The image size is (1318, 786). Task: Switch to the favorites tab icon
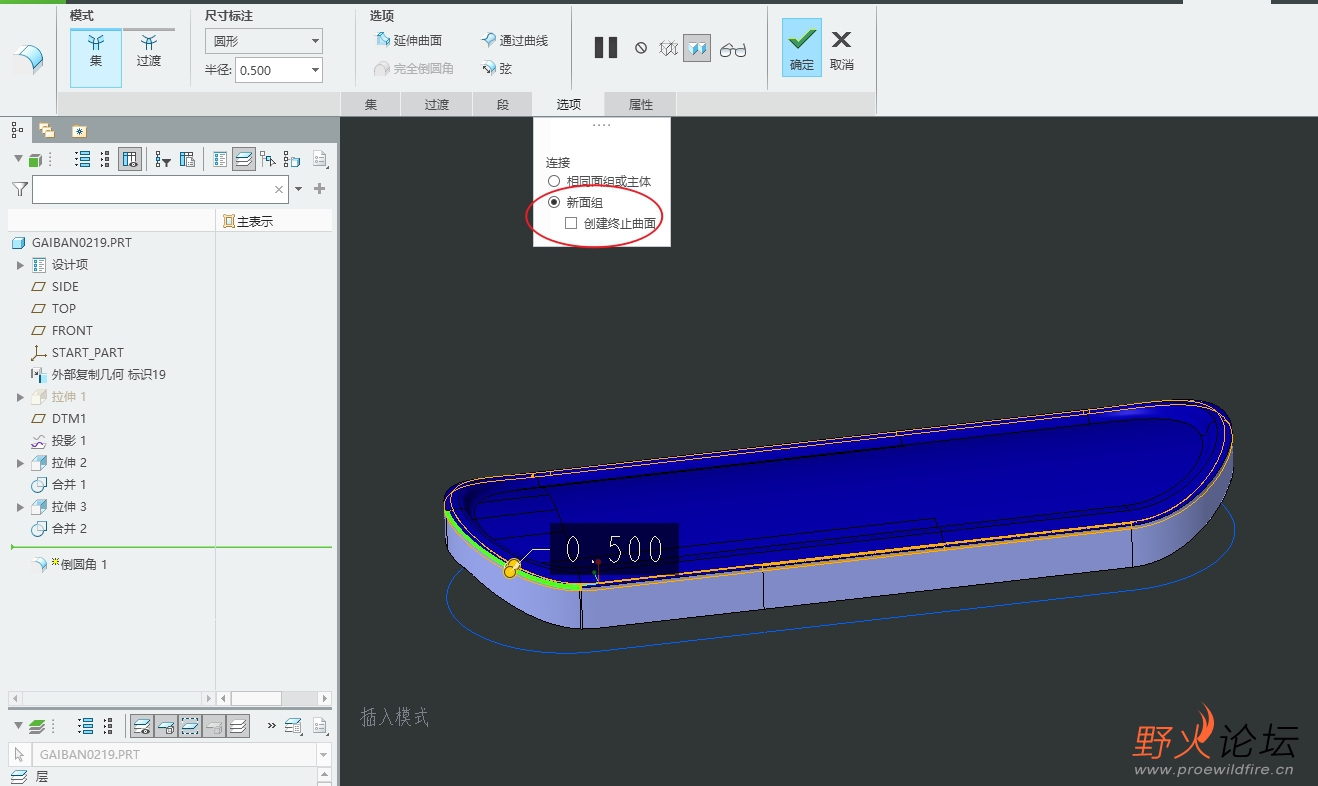coord(79,130)
